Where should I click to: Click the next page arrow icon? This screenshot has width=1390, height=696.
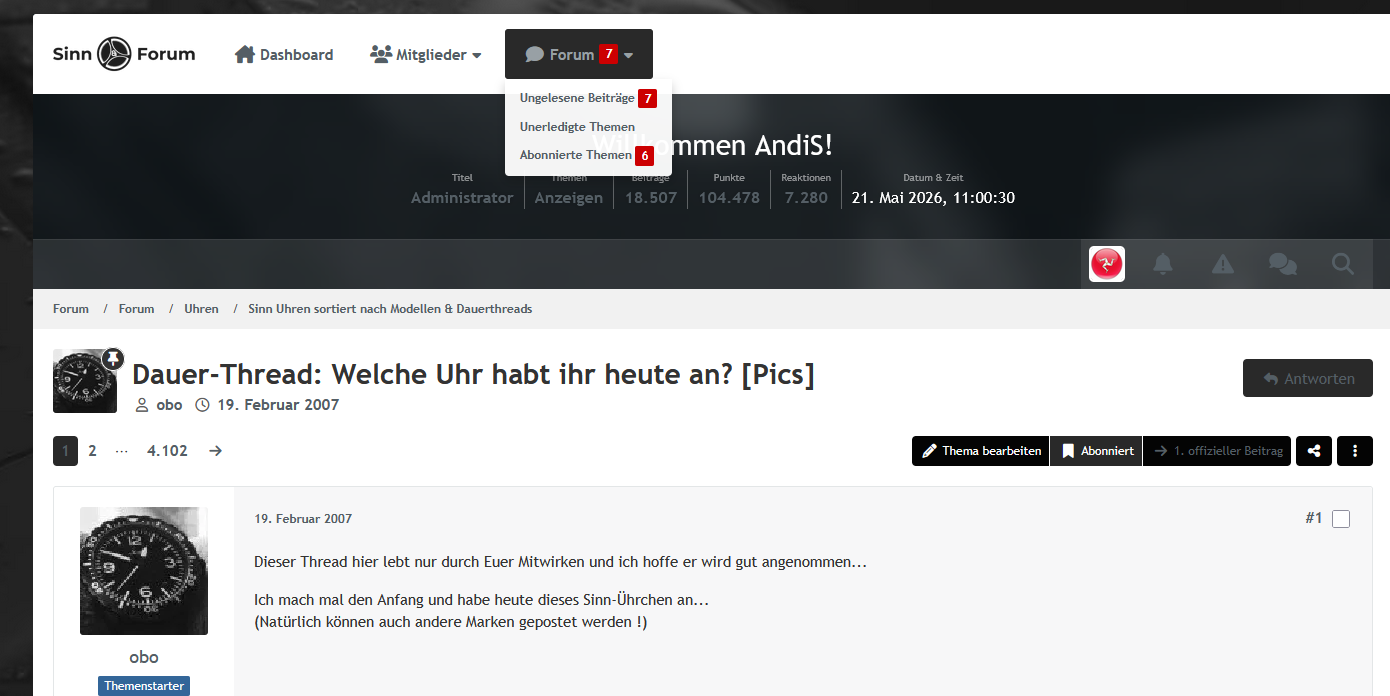215,451
